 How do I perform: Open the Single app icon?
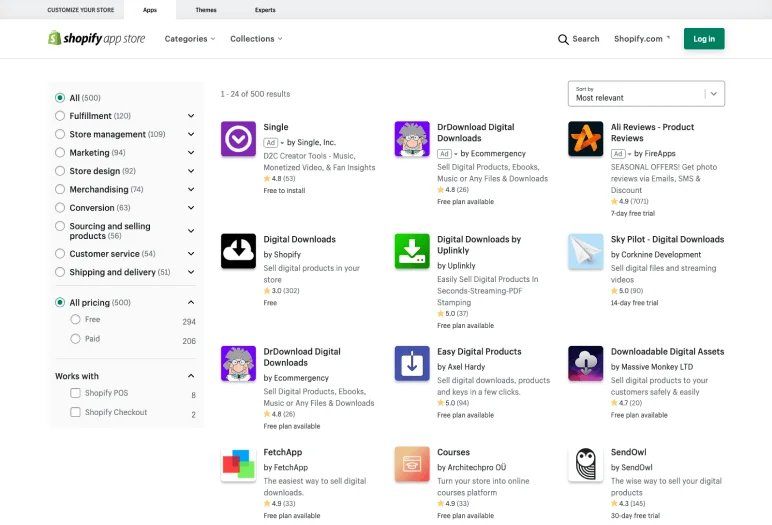pyautogui.click(x=238, y=139)
